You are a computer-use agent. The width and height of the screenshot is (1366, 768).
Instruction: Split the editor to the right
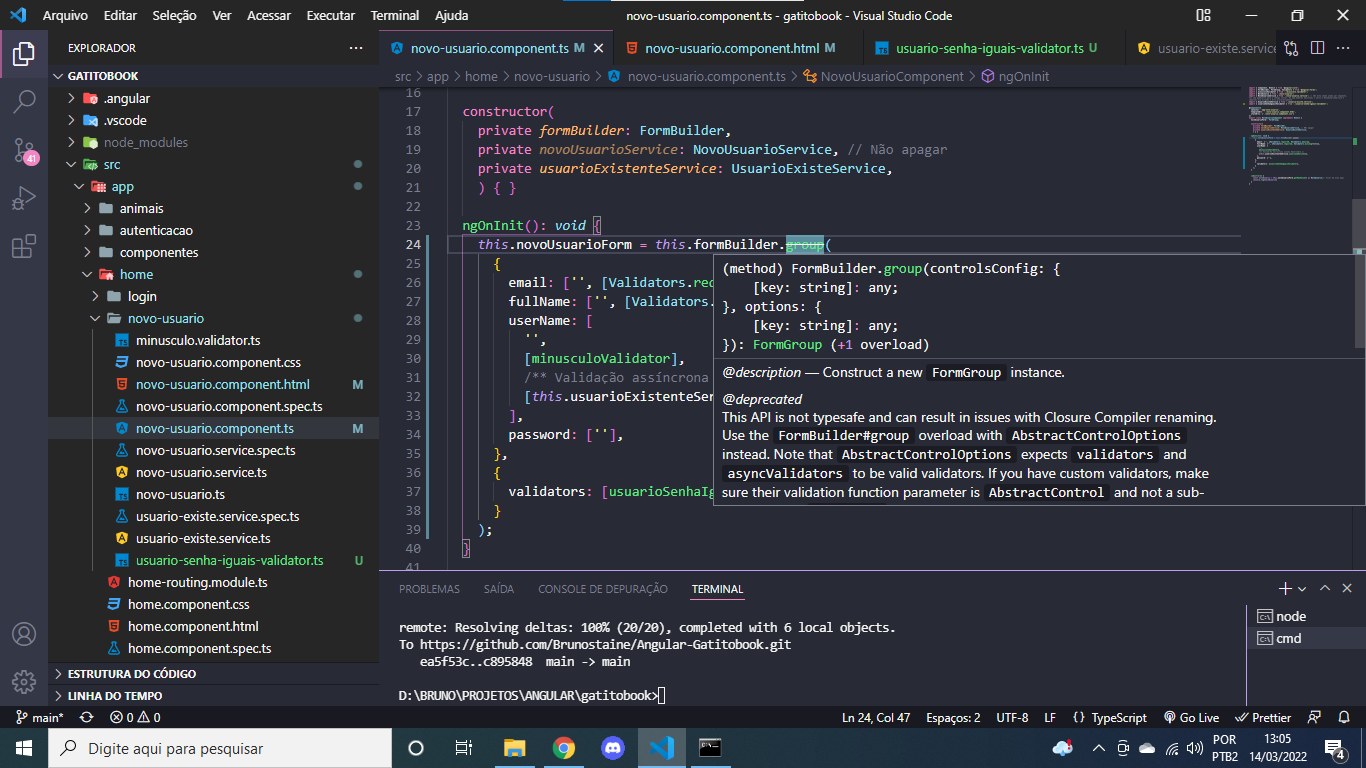point(1317,48)
